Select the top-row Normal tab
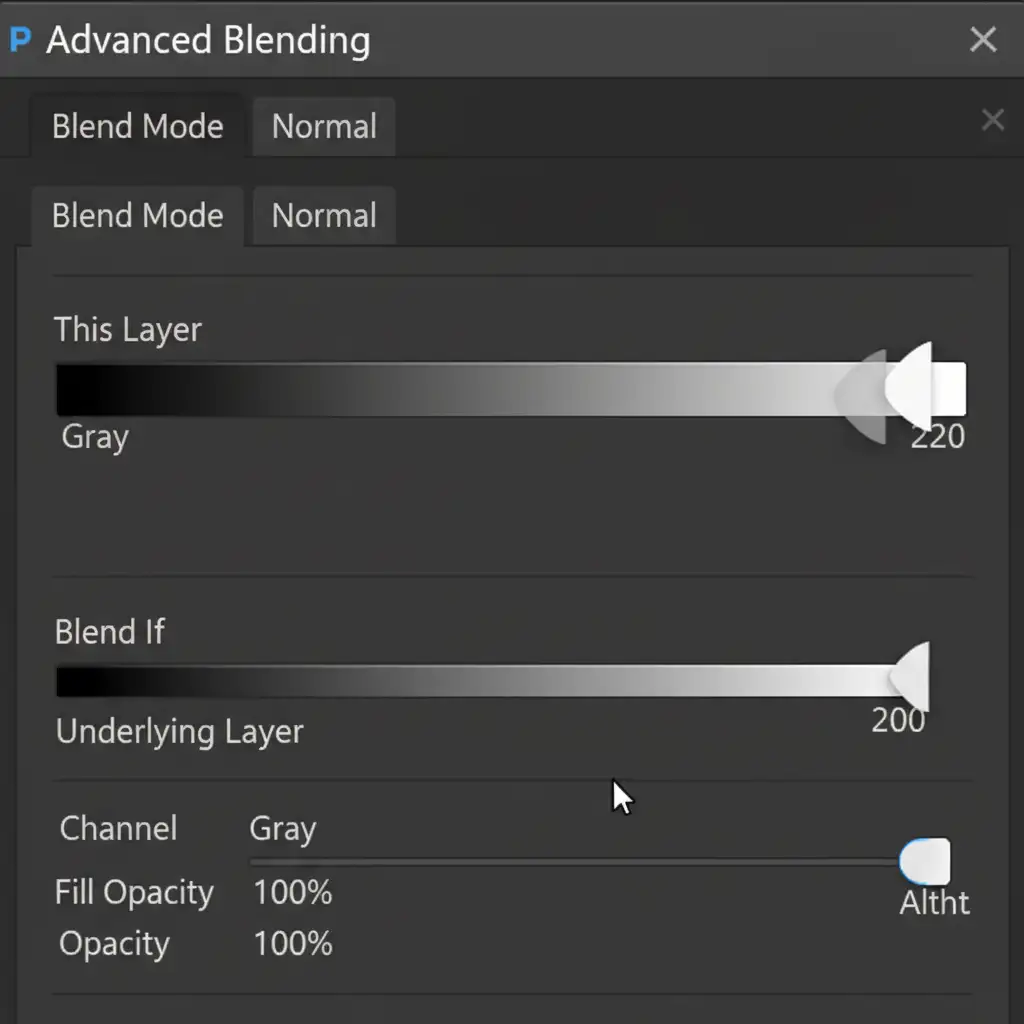 (324, 127)
